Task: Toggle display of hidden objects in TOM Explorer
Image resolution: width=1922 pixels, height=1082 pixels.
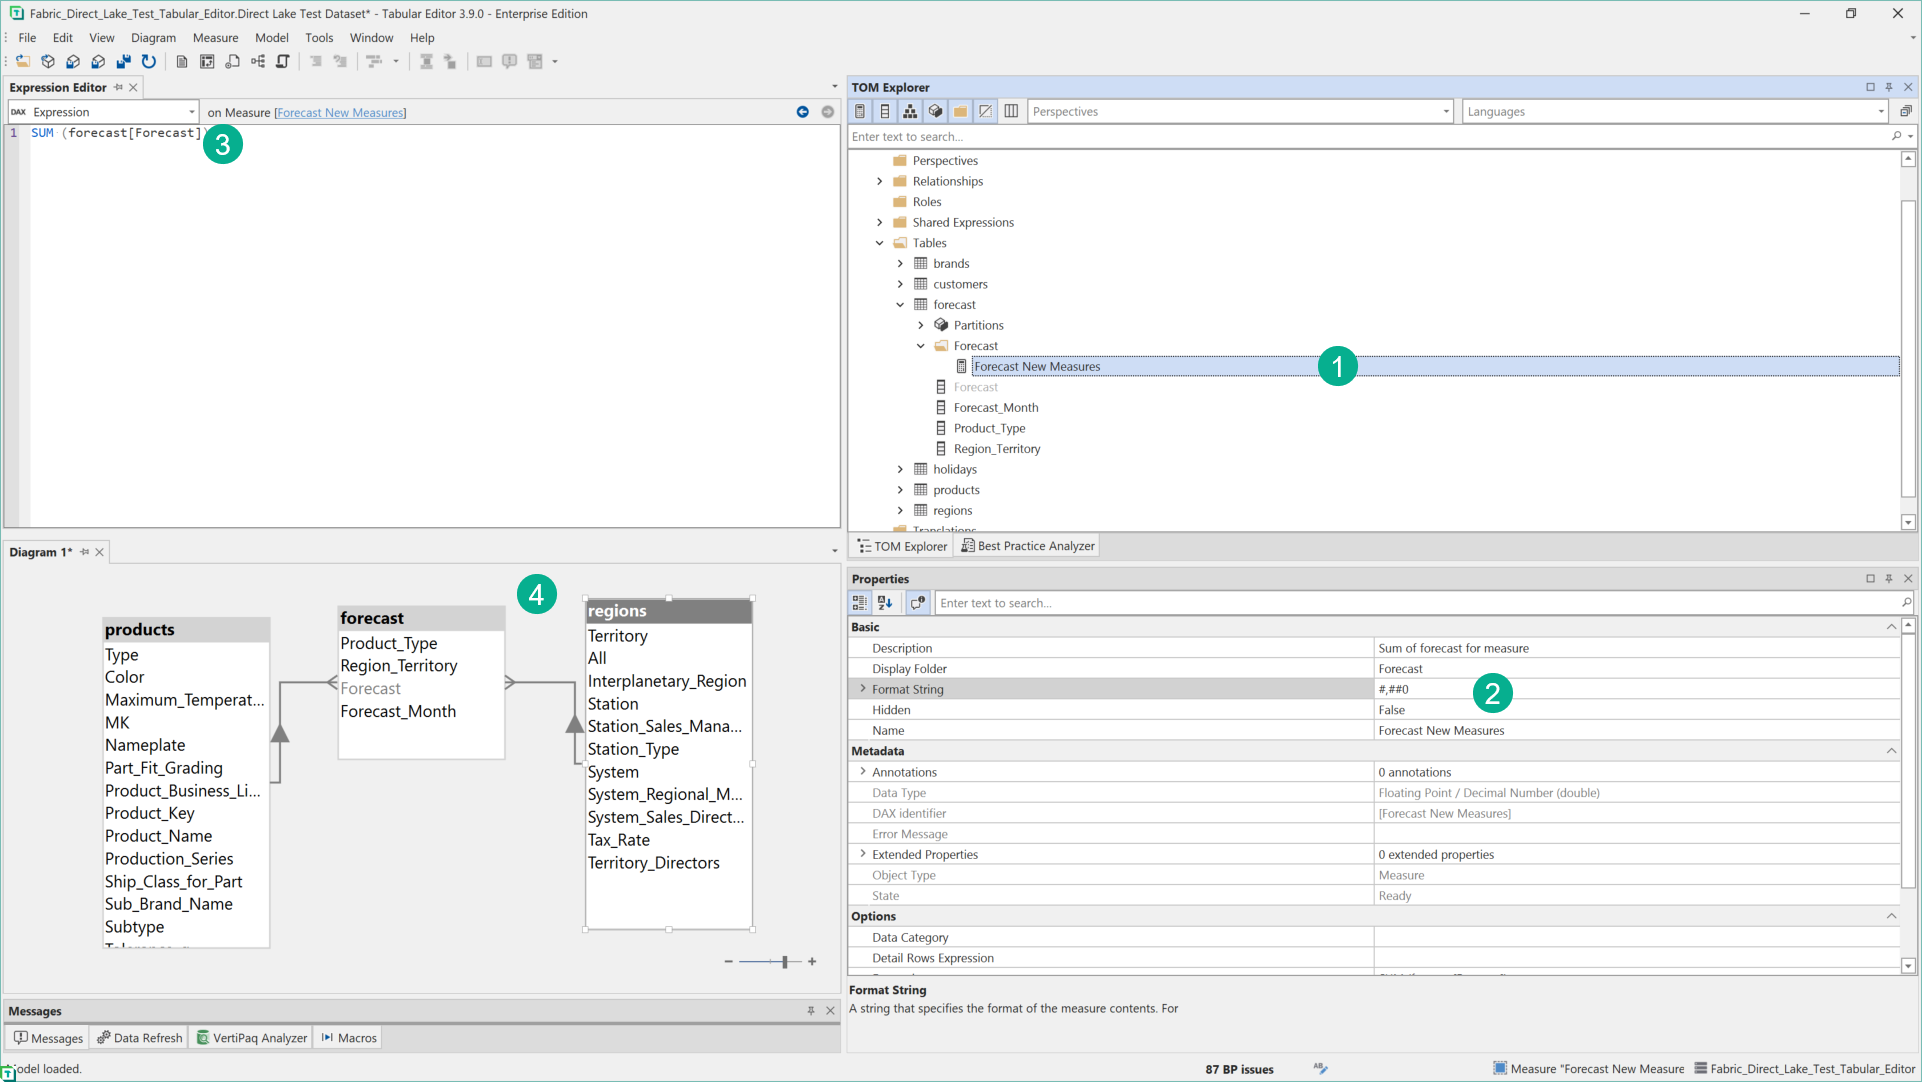Action: (x=986, y=111)
